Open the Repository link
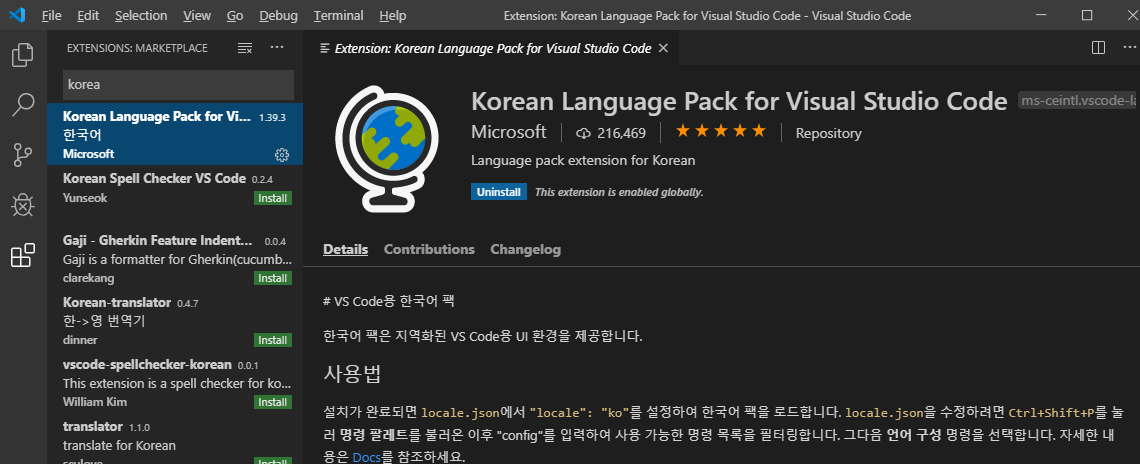Screen dimensions: 1140x464 (x=828, y=133)
